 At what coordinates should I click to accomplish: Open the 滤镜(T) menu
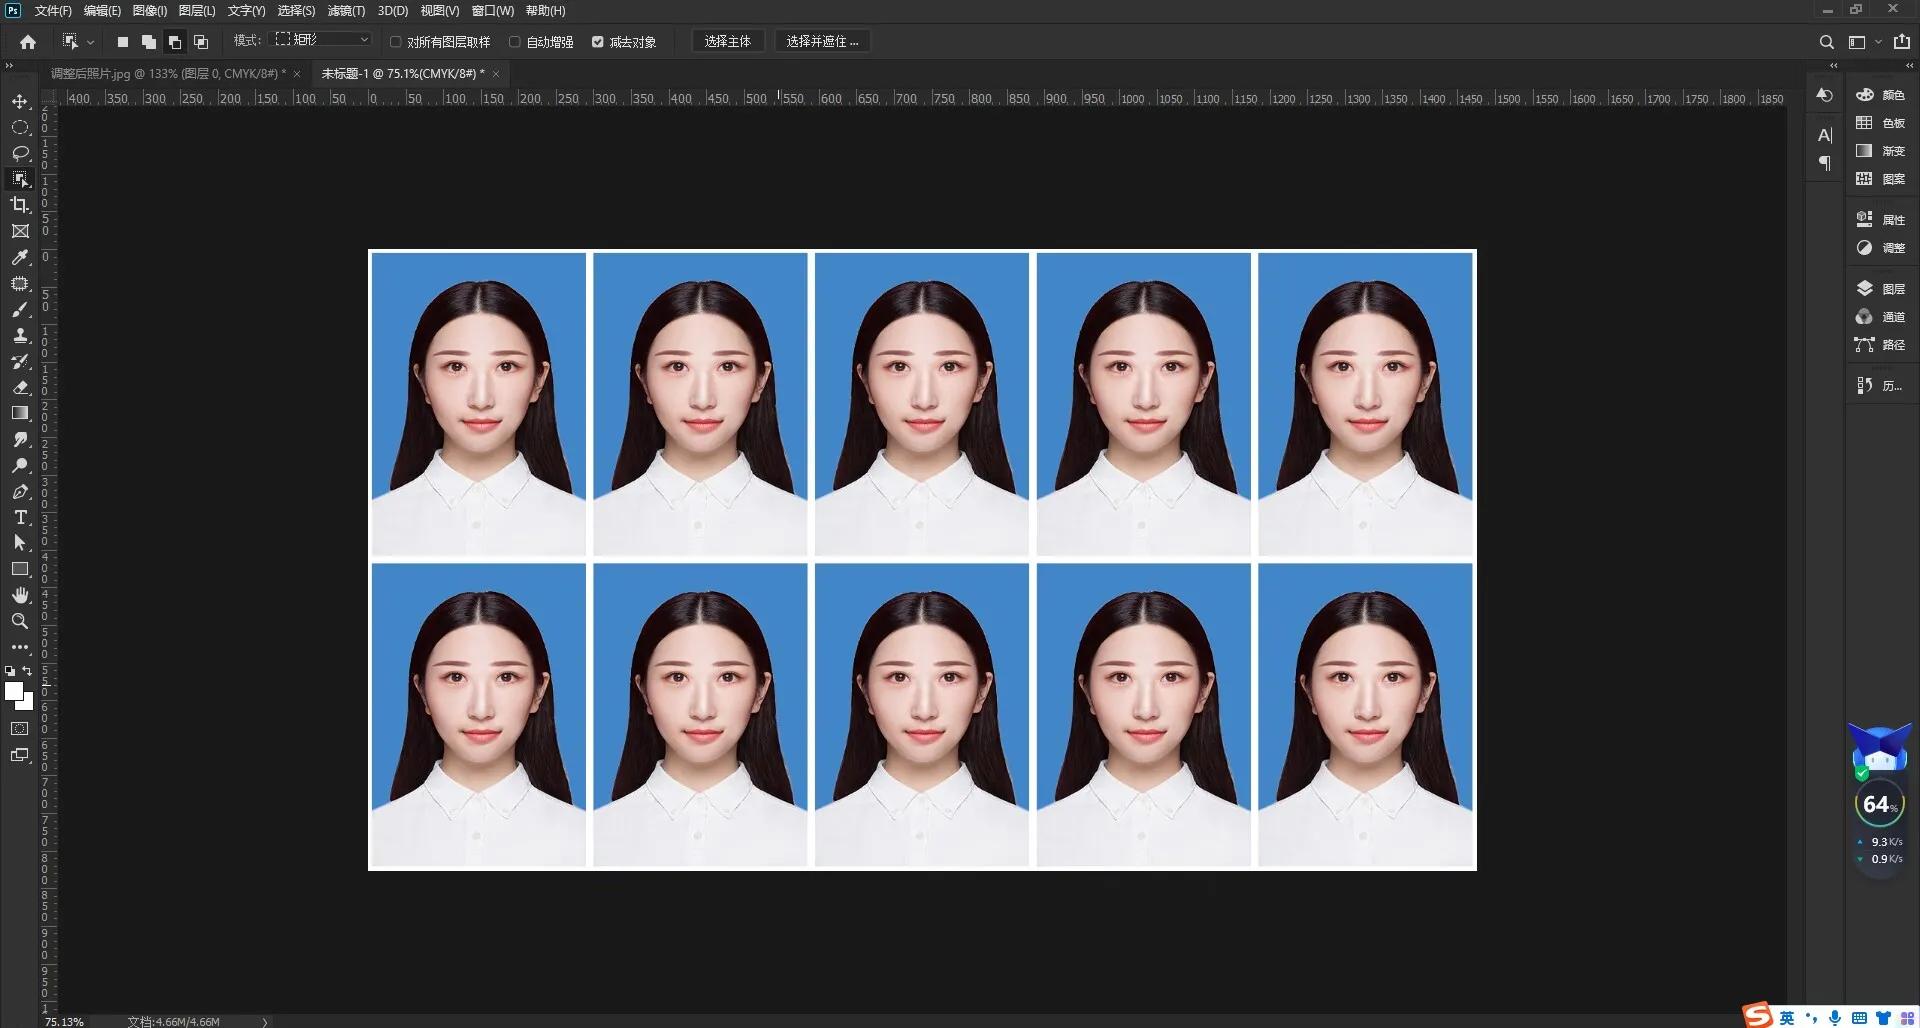[346, 11]
